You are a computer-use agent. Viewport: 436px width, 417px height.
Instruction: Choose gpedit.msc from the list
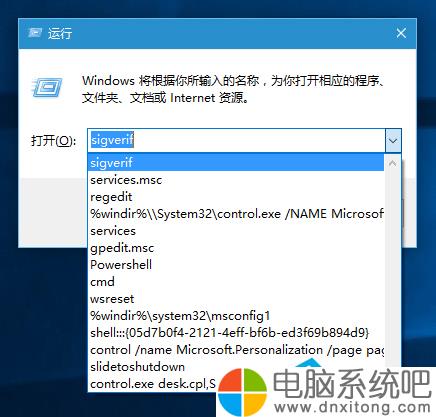click(236, 248)
